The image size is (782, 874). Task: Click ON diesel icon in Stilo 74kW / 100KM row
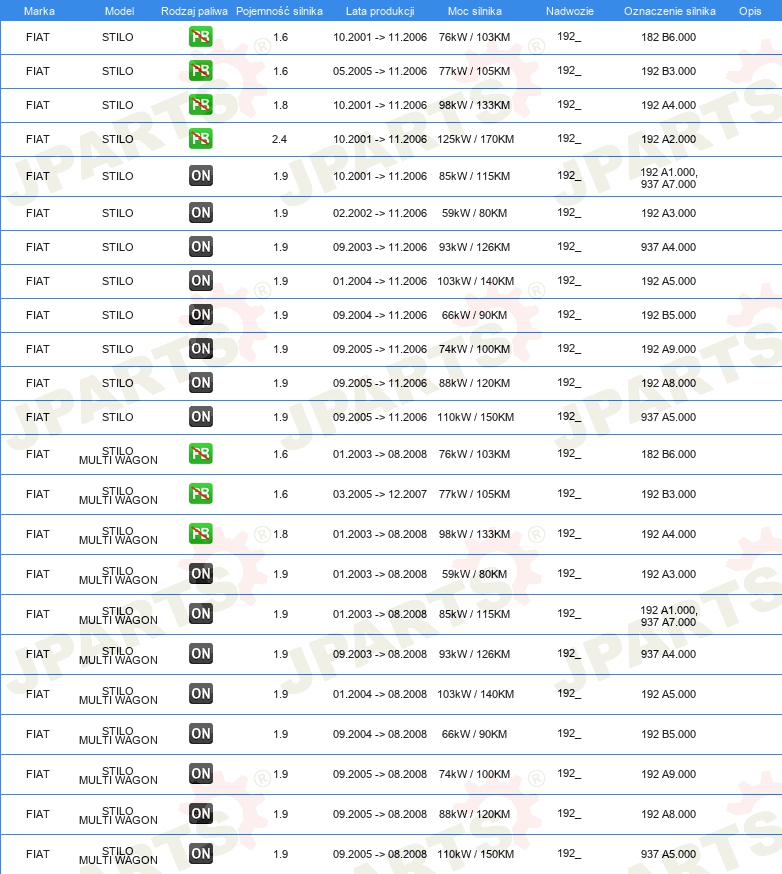click(201, 348)
